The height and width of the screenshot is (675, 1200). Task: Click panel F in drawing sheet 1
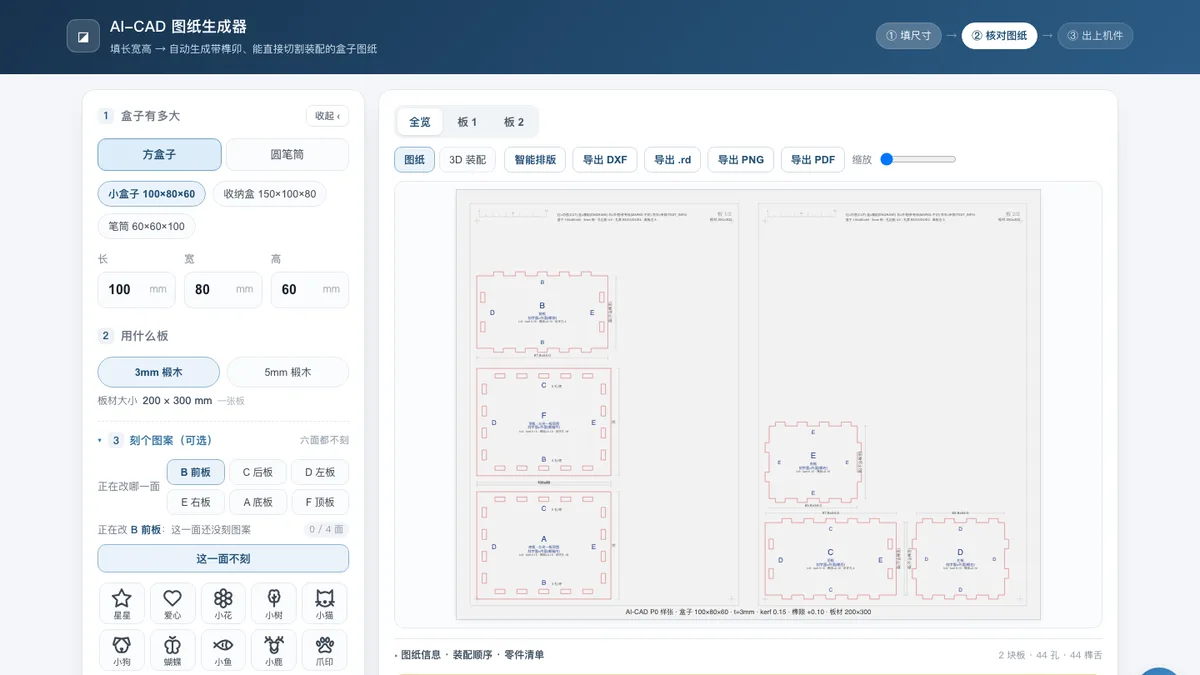543,422
